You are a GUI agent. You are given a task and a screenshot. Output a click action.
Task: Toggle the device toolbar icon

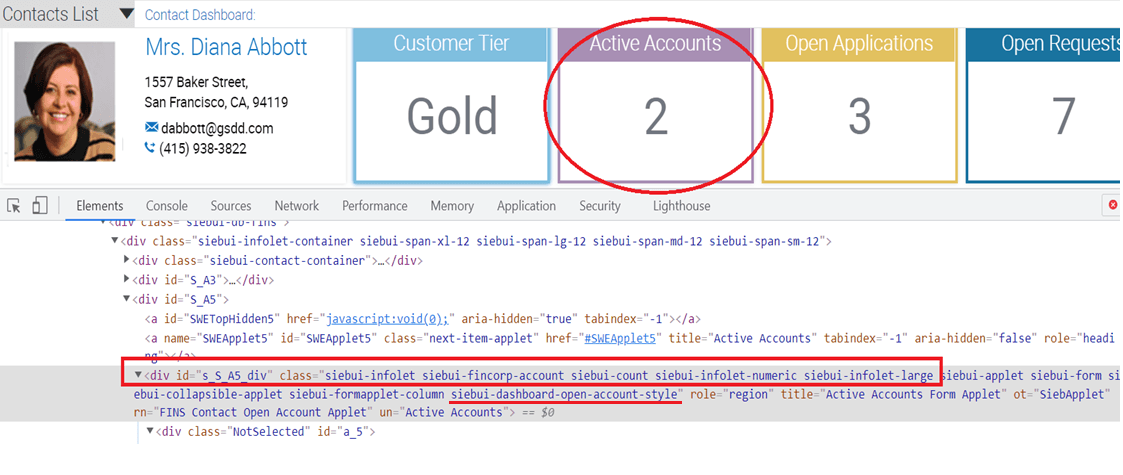pos(39,206)
